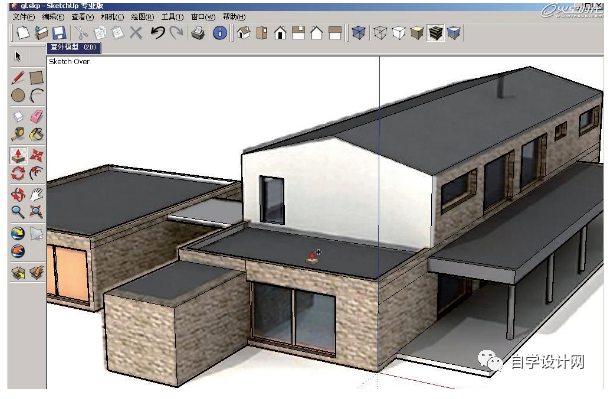Switch to the Iso view icon
613x399 pixels.
[243, 33]
